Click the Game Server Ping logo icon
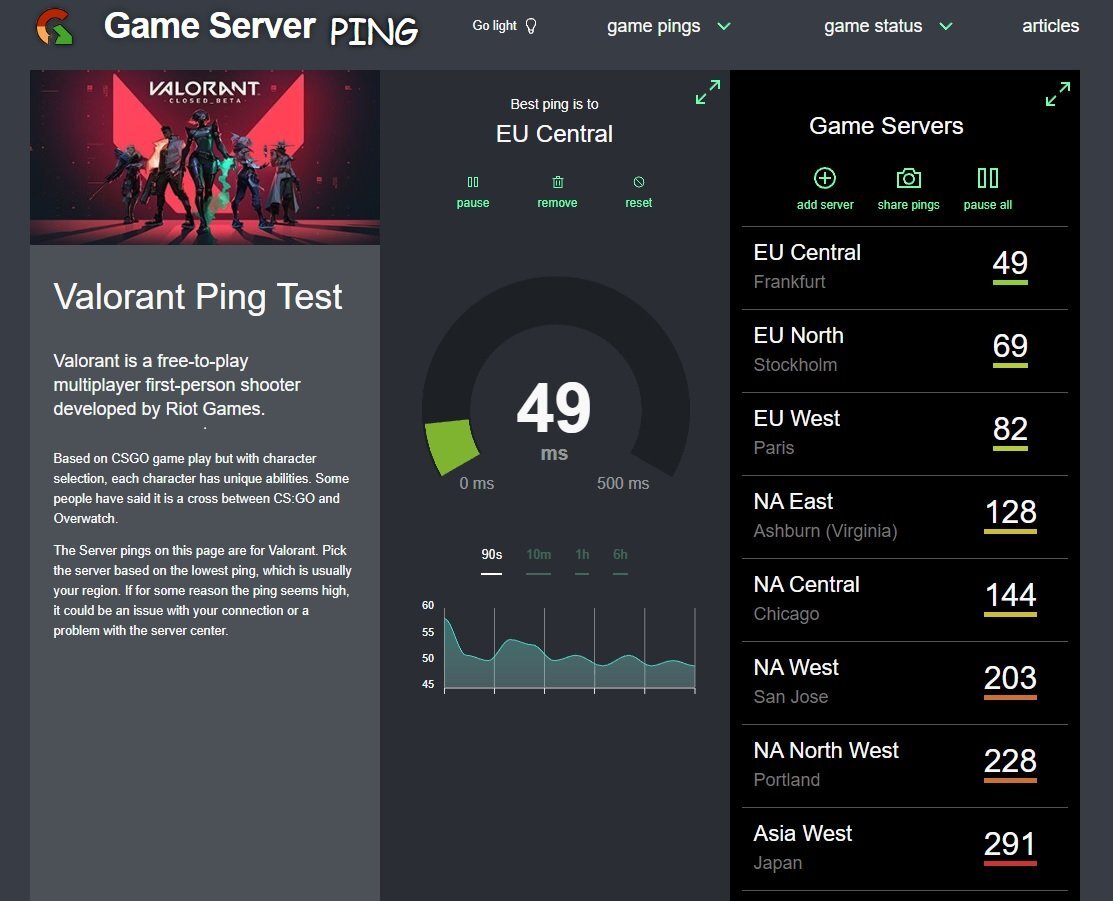This screenshot has height=901, width=1113. pos(54,27)
